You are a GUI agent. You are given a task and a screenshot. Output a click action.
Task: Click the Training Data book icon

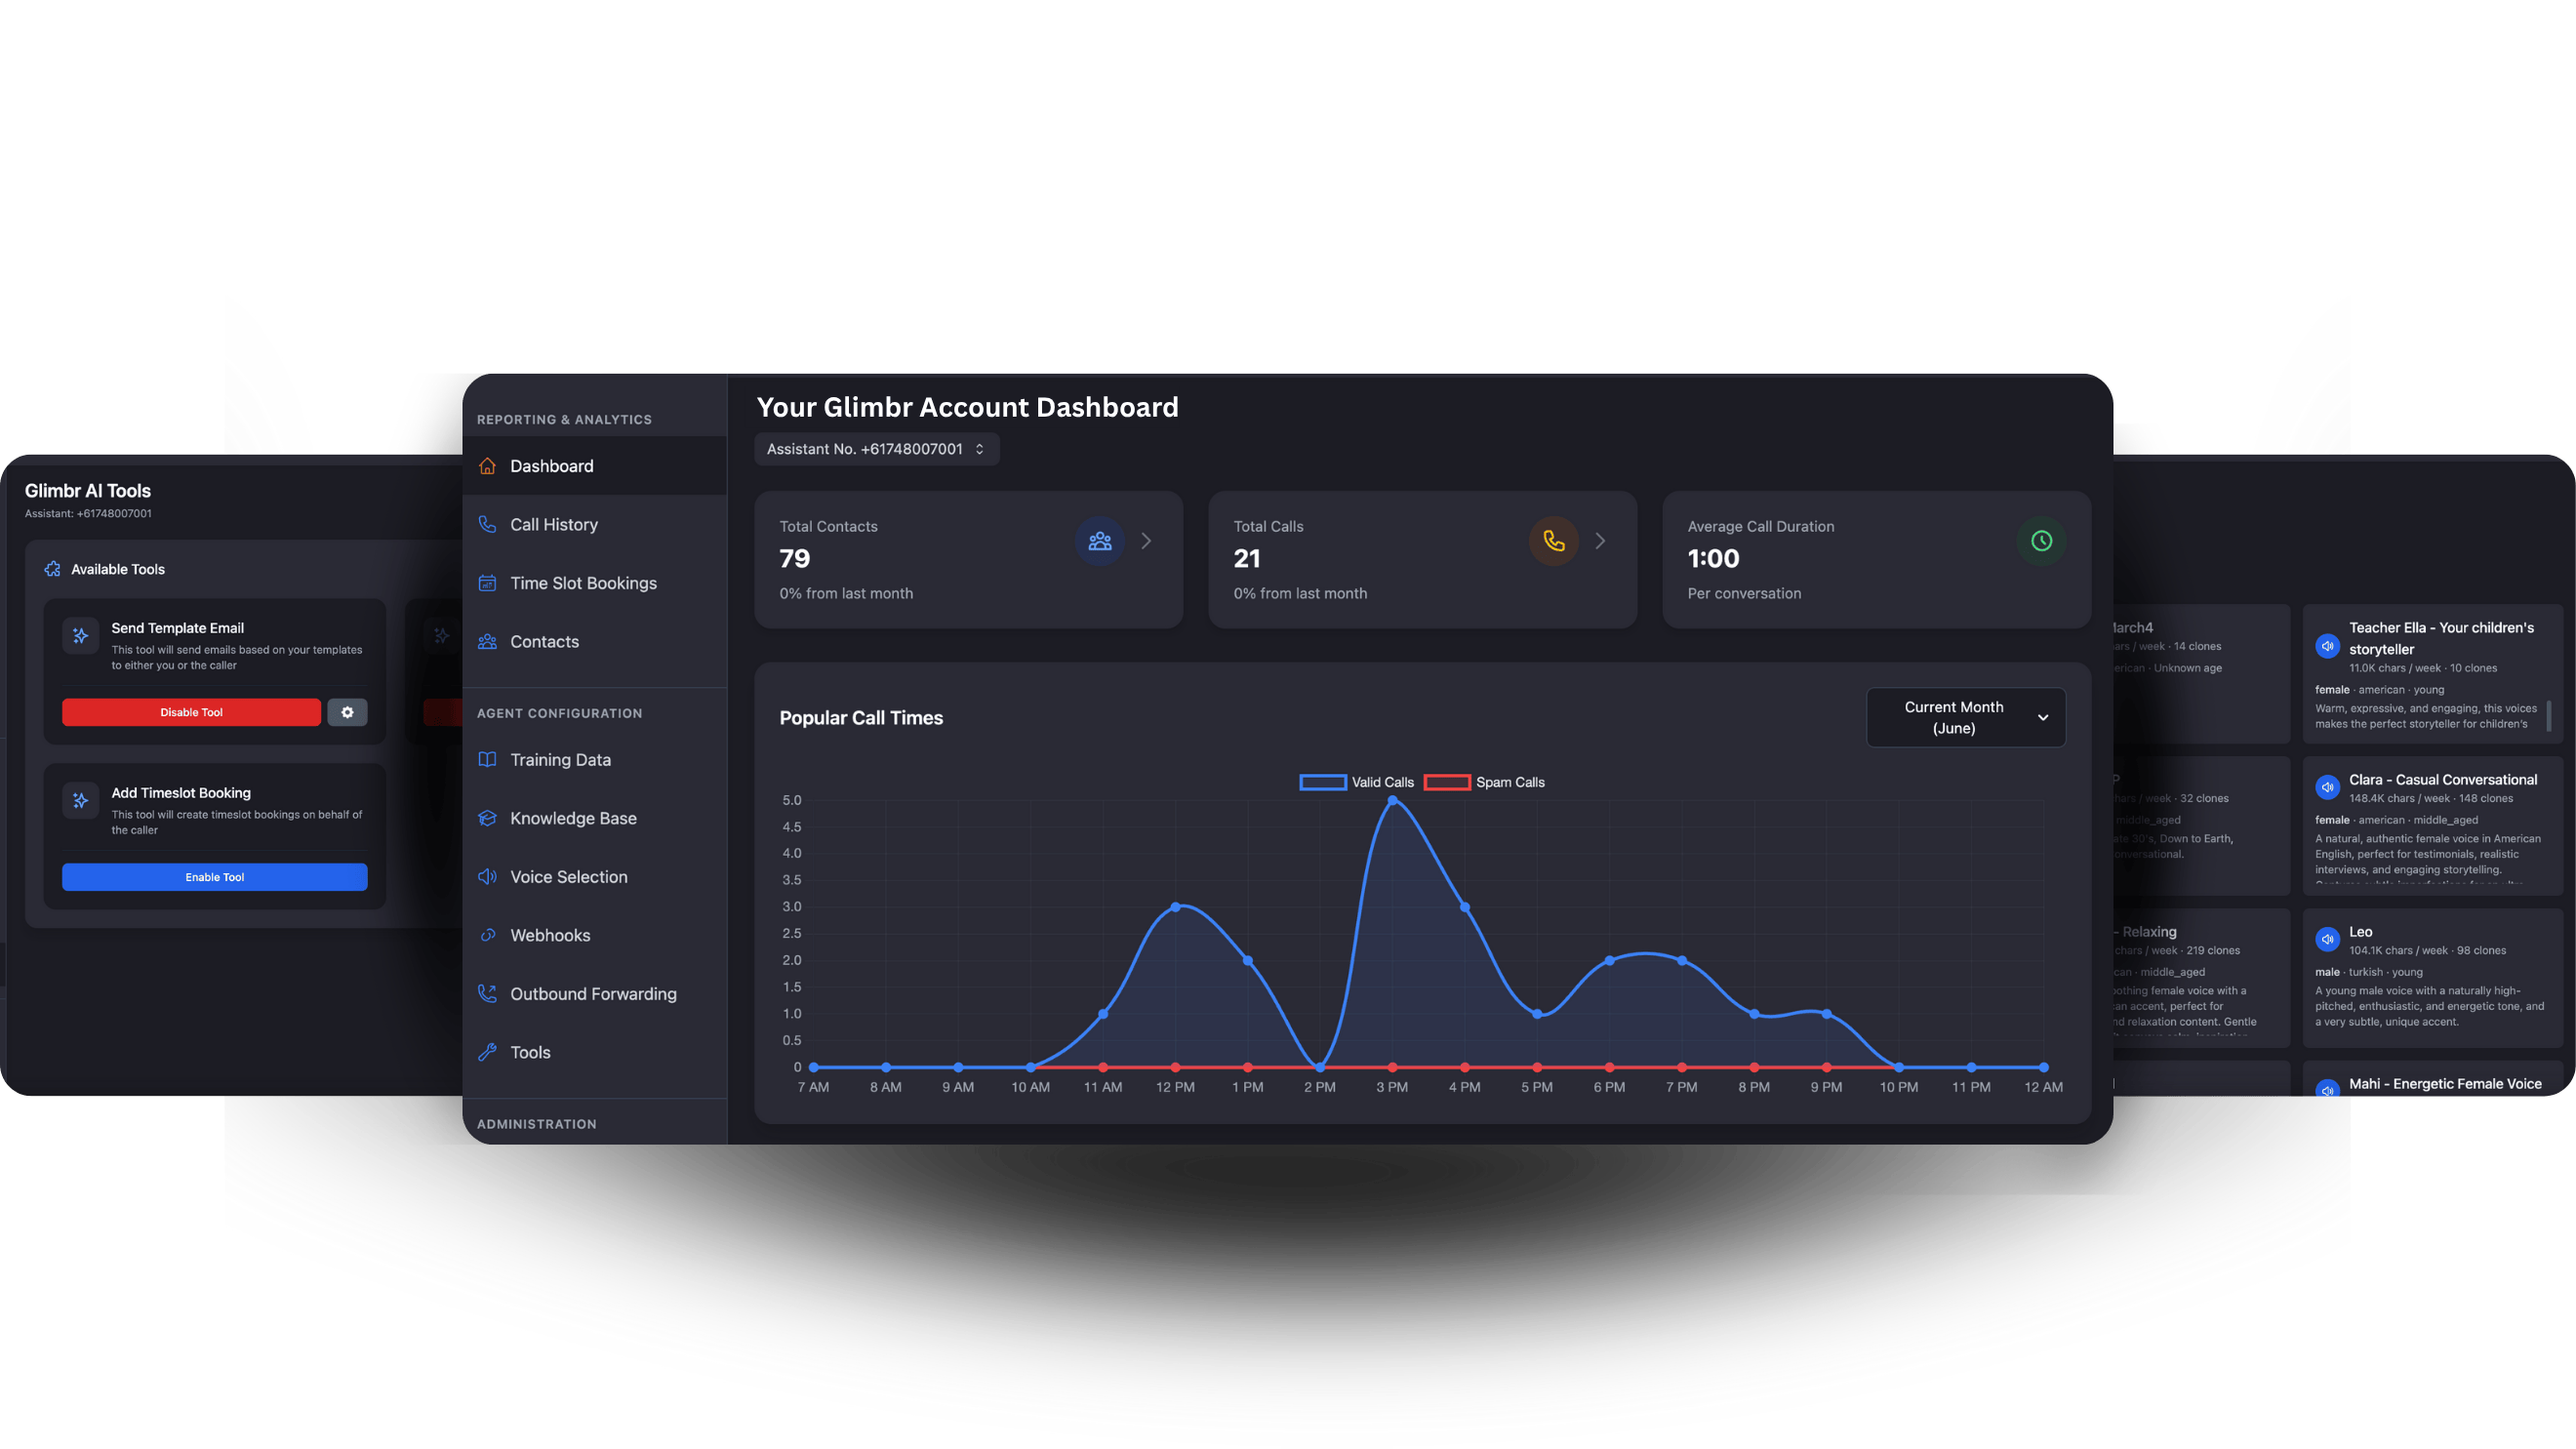[x=487, y=759]
